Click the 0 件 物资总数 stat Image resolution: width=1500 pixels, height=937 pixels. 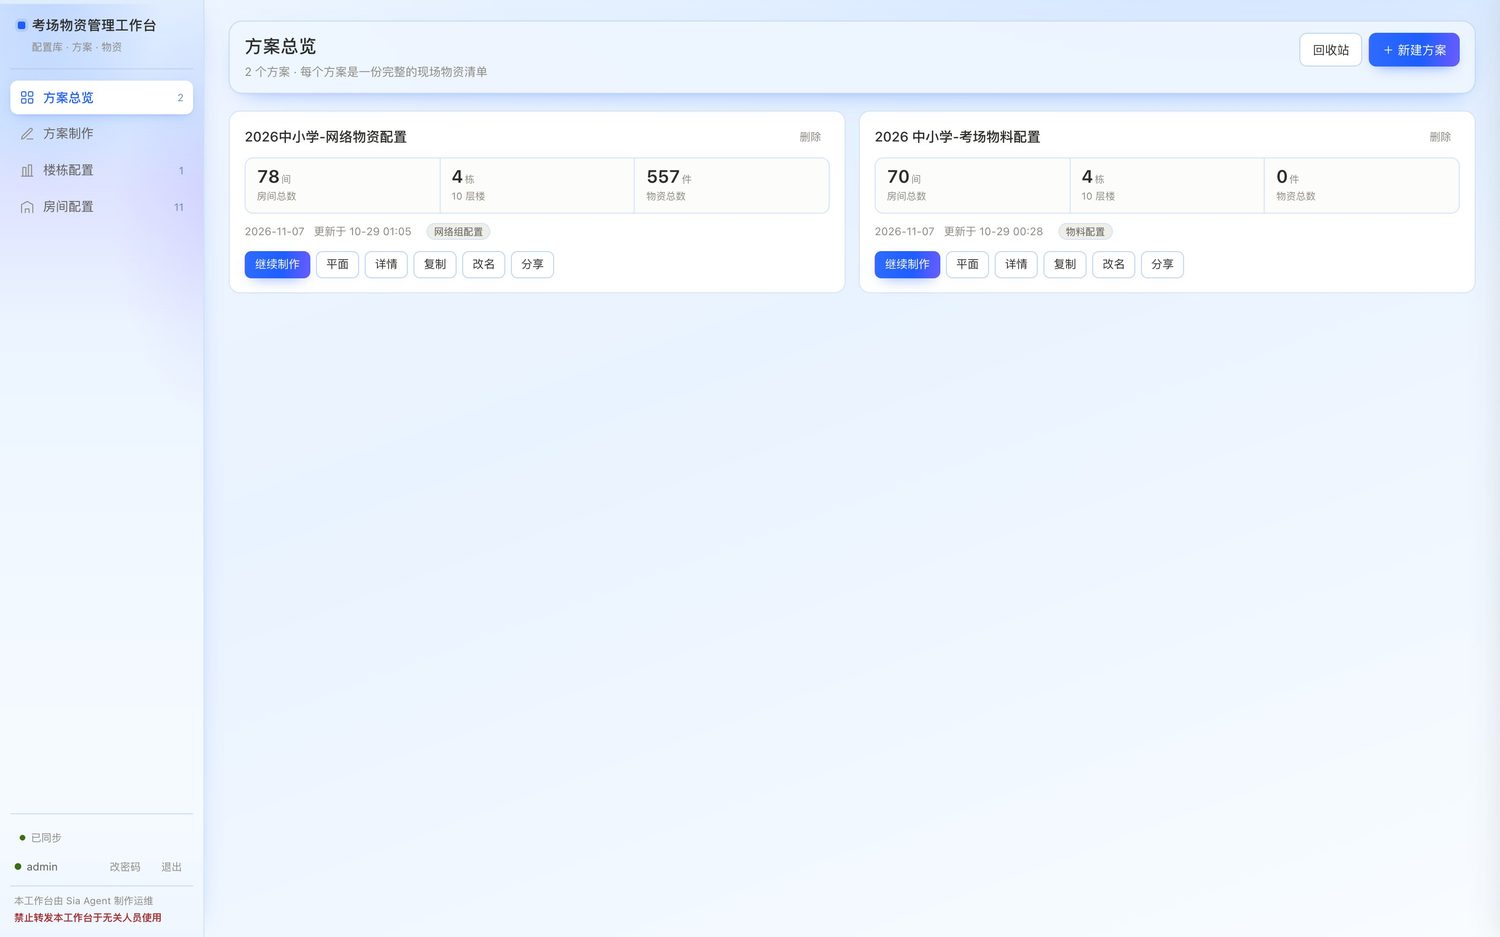(x=1361, y=185)
